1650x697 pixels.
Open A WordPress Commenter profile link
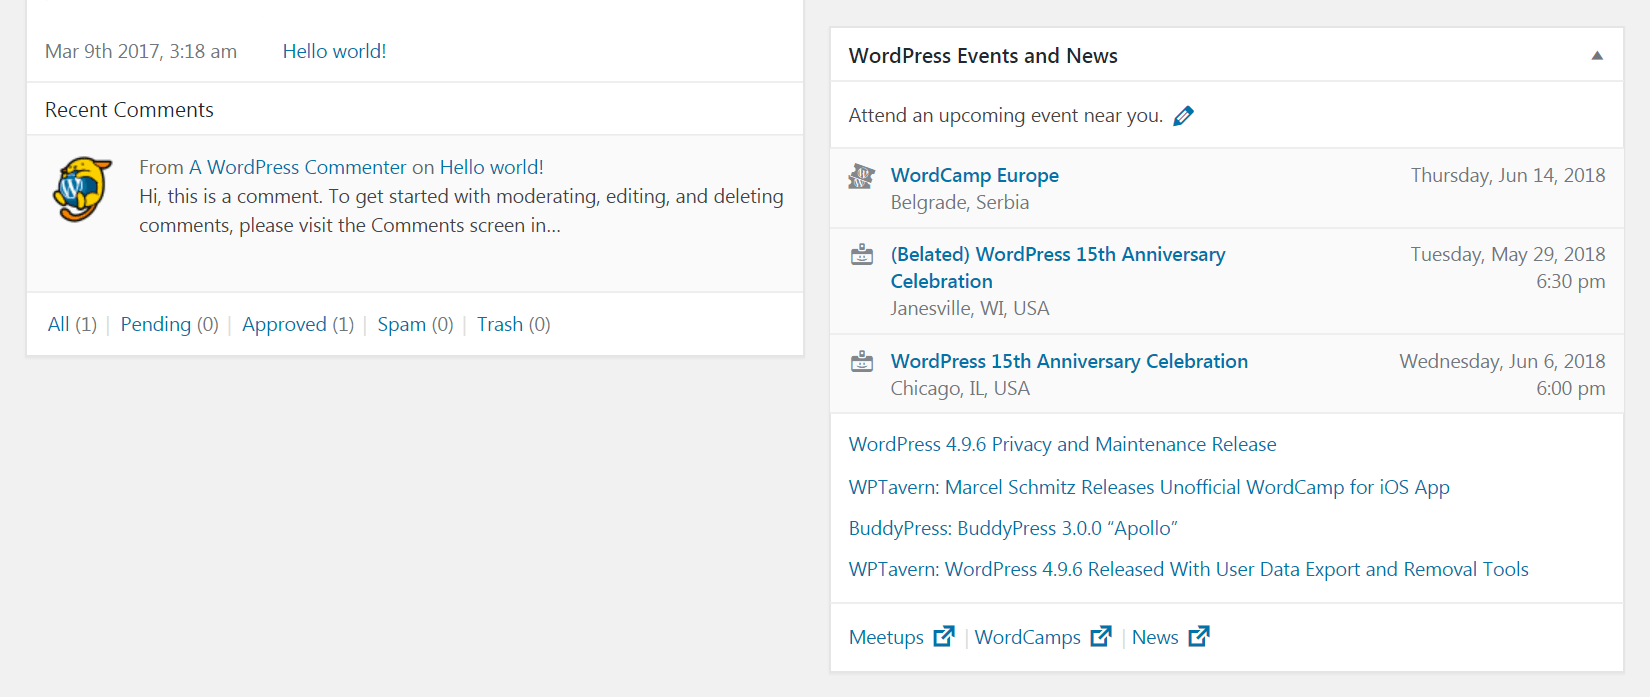(x=298, y=167)
